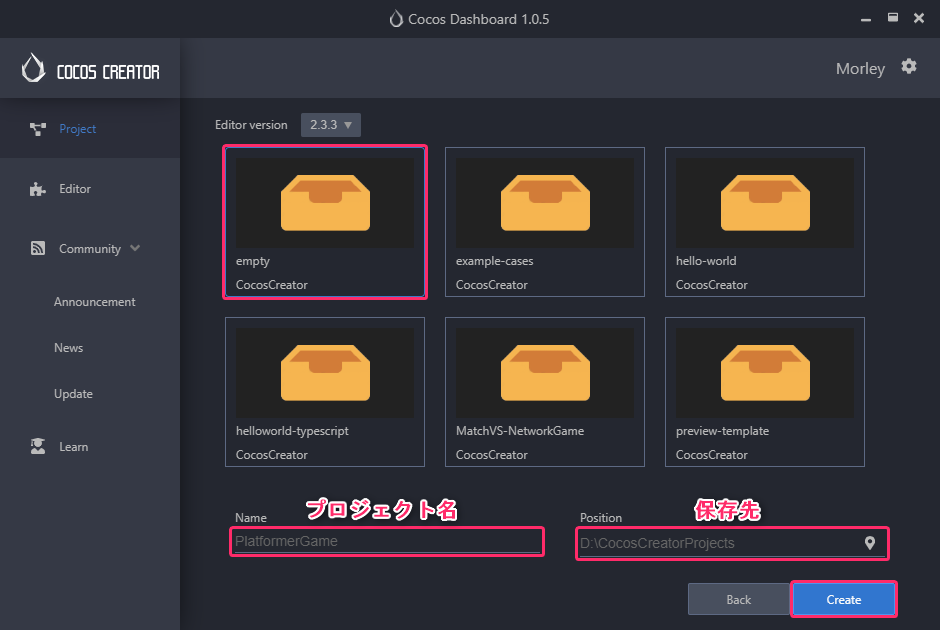Click the example-cases template box icon
This screenshot has width=940, height=630.
[x=546, y=203]
